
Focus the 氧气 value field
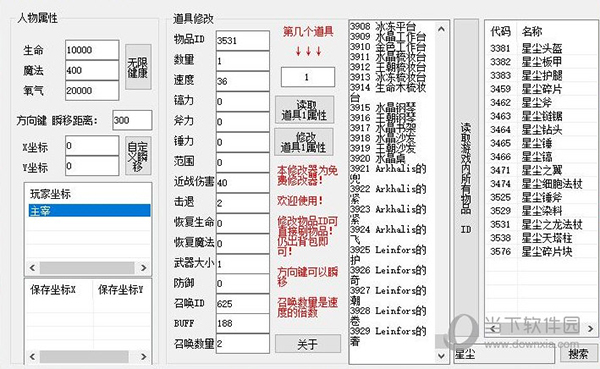coord(92,90)
